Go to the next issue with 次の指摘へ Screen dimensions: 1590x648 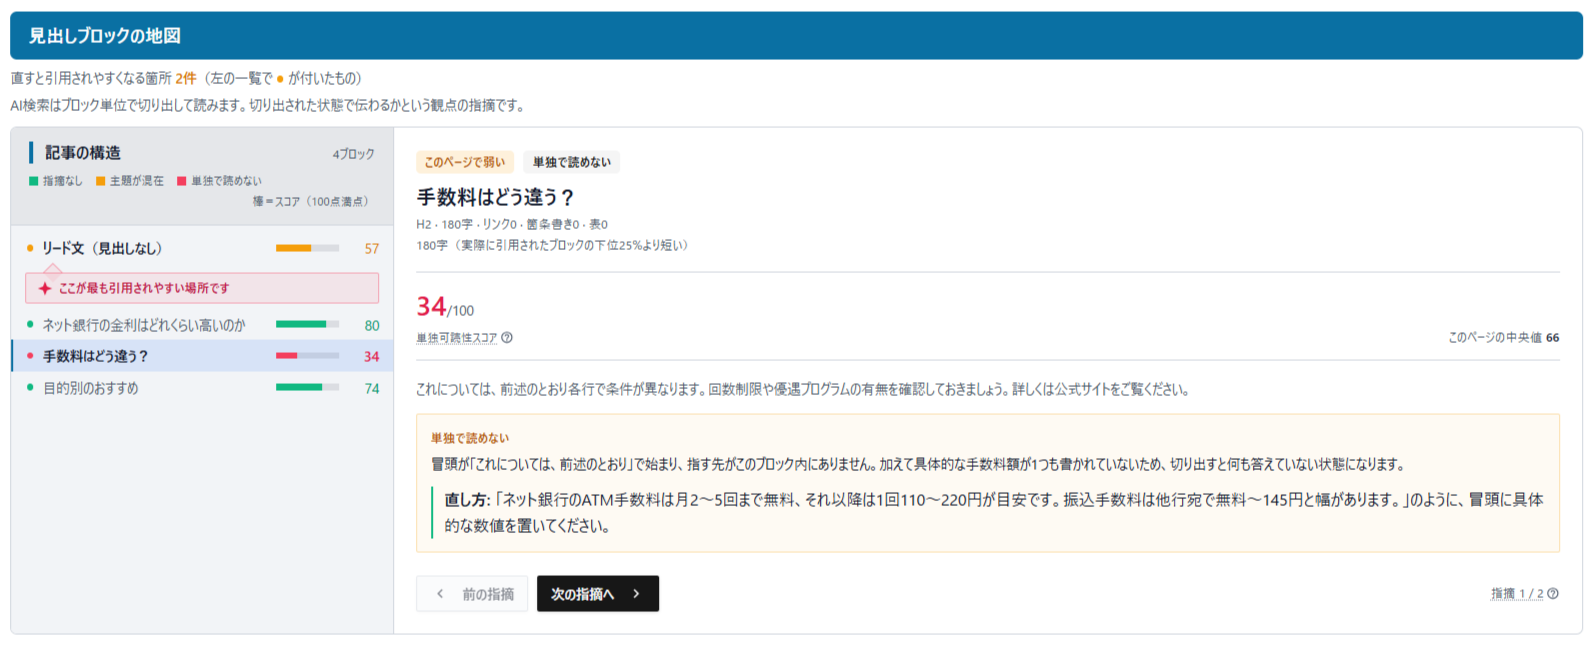click(x=598, y=594)
